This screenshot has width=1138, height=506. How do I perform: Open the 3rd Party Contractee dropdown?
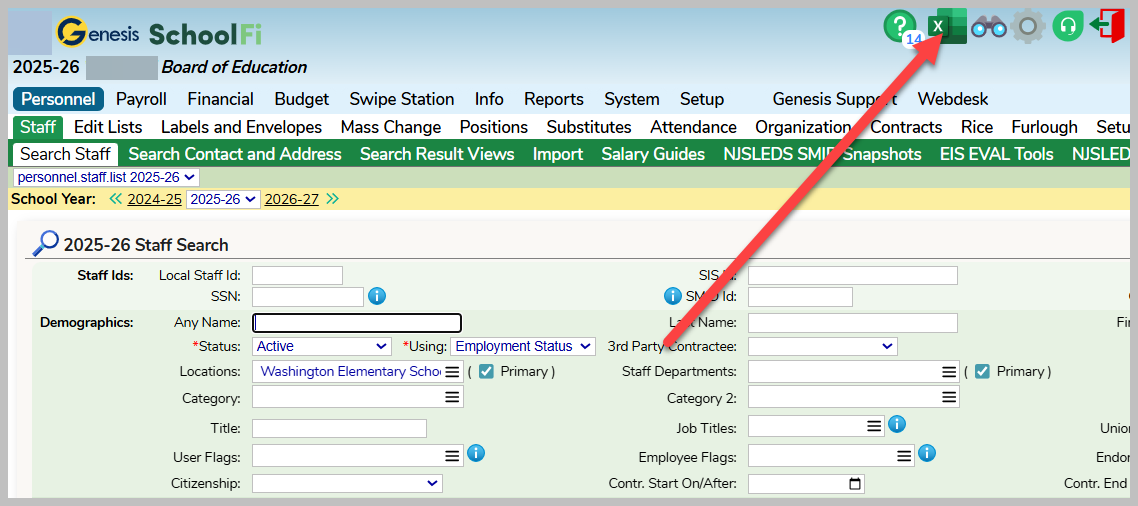click(x=822, y=346)
